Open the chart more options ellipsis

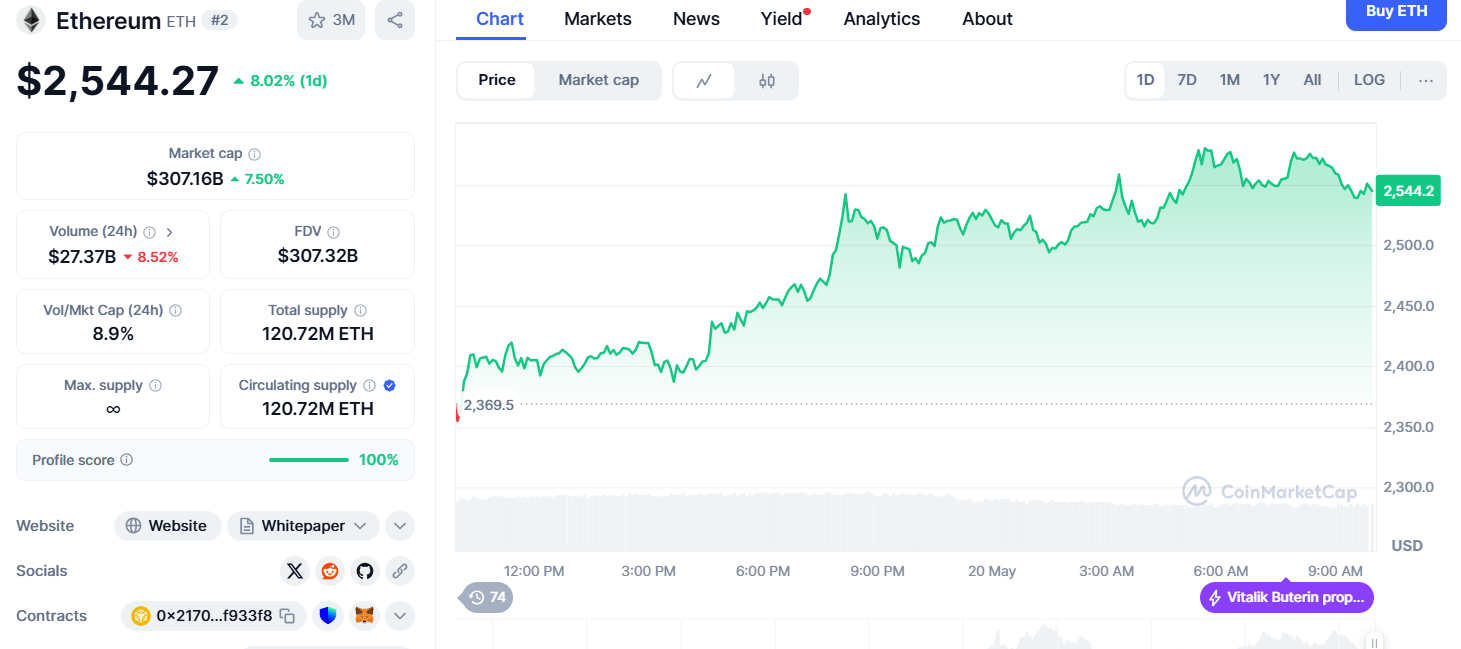pos(1426,80)
